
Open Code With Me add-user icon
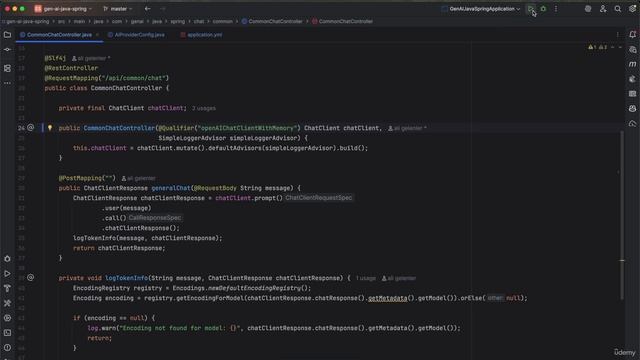603,9
